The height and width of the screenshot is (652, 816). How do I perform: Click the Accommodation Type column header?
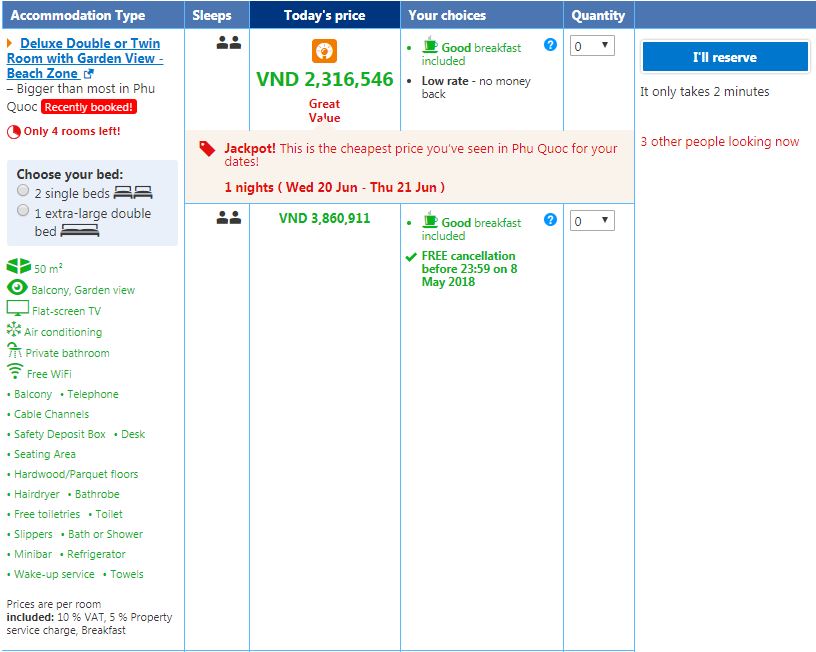pos(78,15)
